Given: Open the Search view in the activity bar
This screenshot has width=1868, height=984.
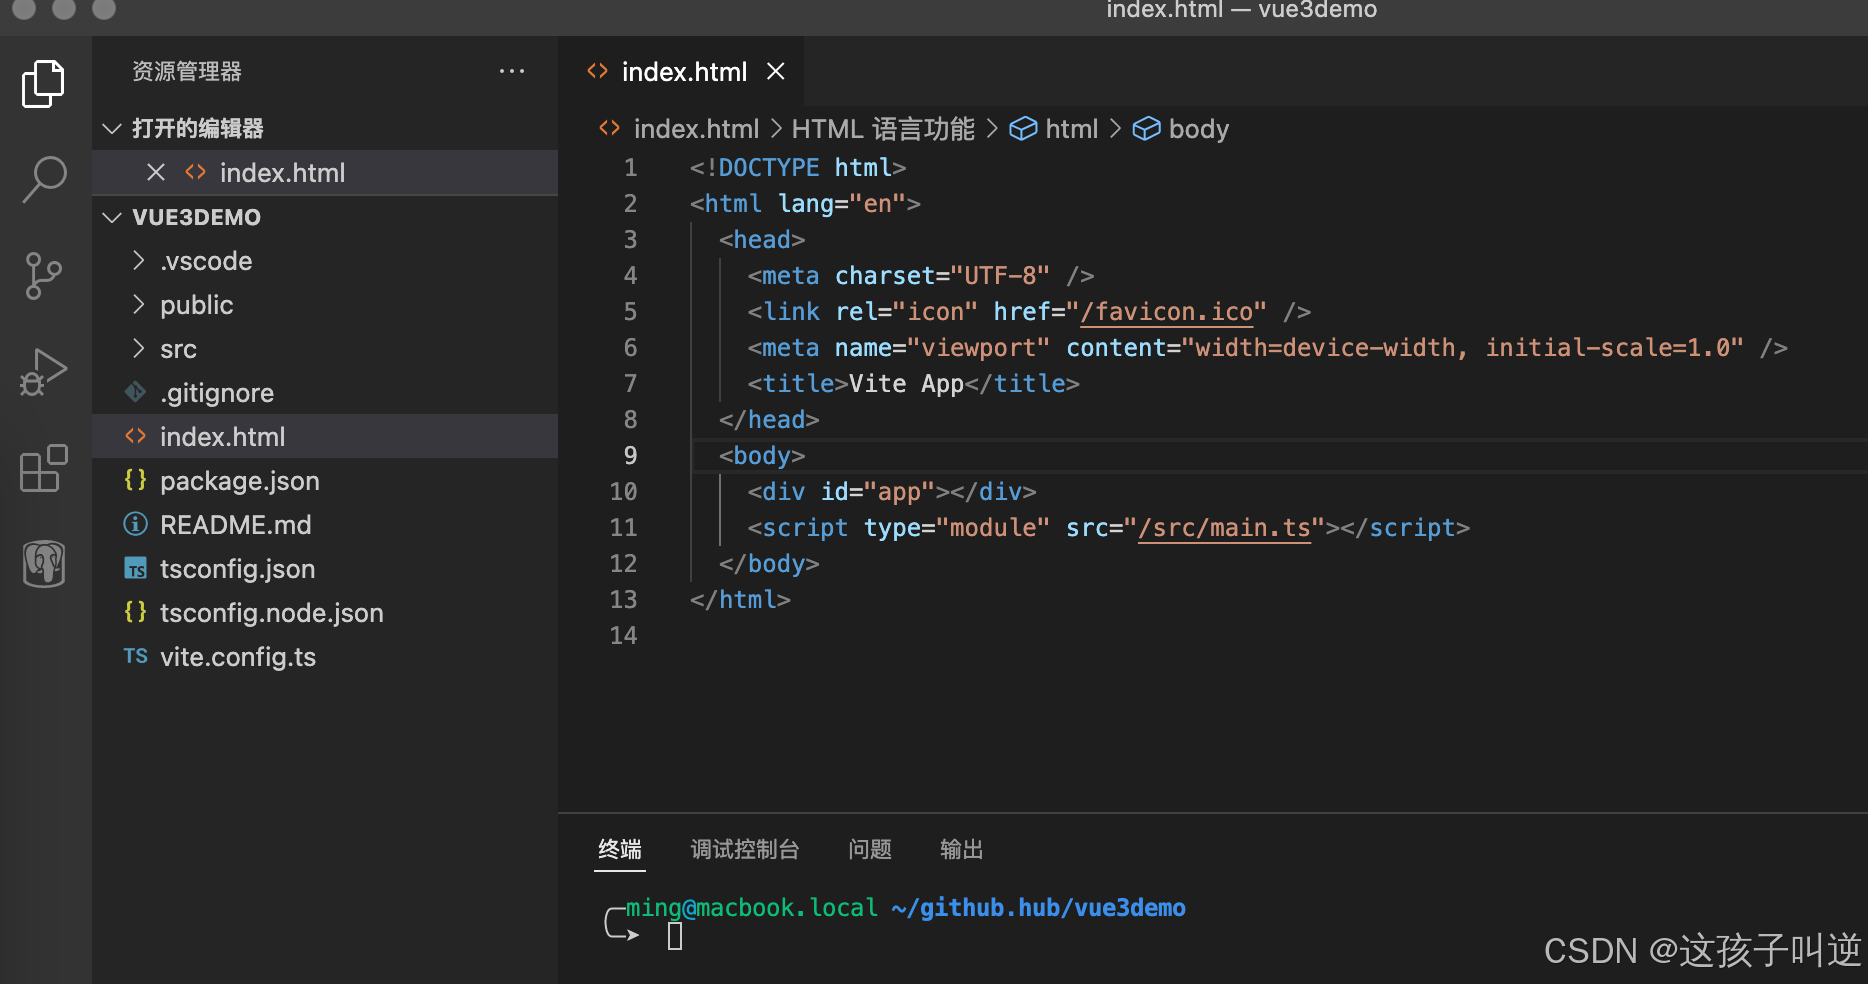Looking at the screenshot, I should (x=43, y=178).
